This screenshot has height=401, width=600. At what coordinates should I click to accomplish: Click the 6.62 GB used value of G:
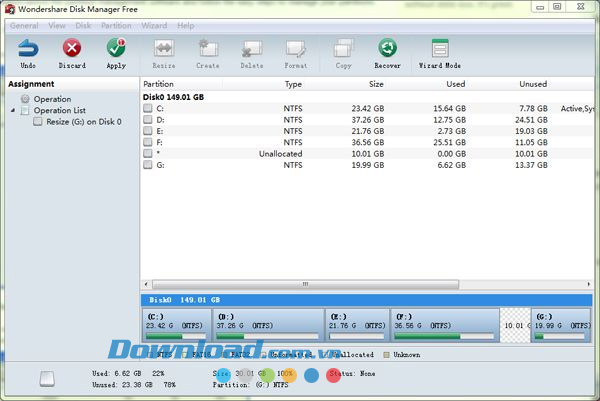452,165
